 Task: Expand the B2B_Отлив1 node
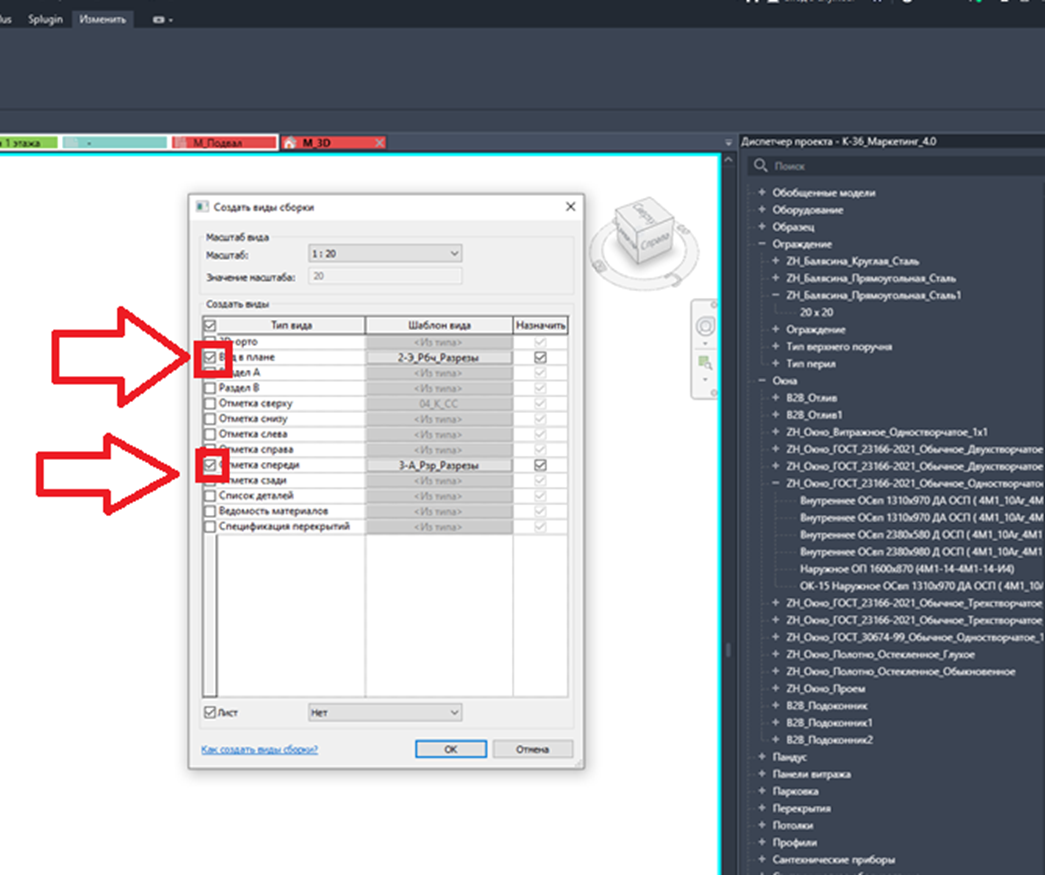(x=776, y=415)
